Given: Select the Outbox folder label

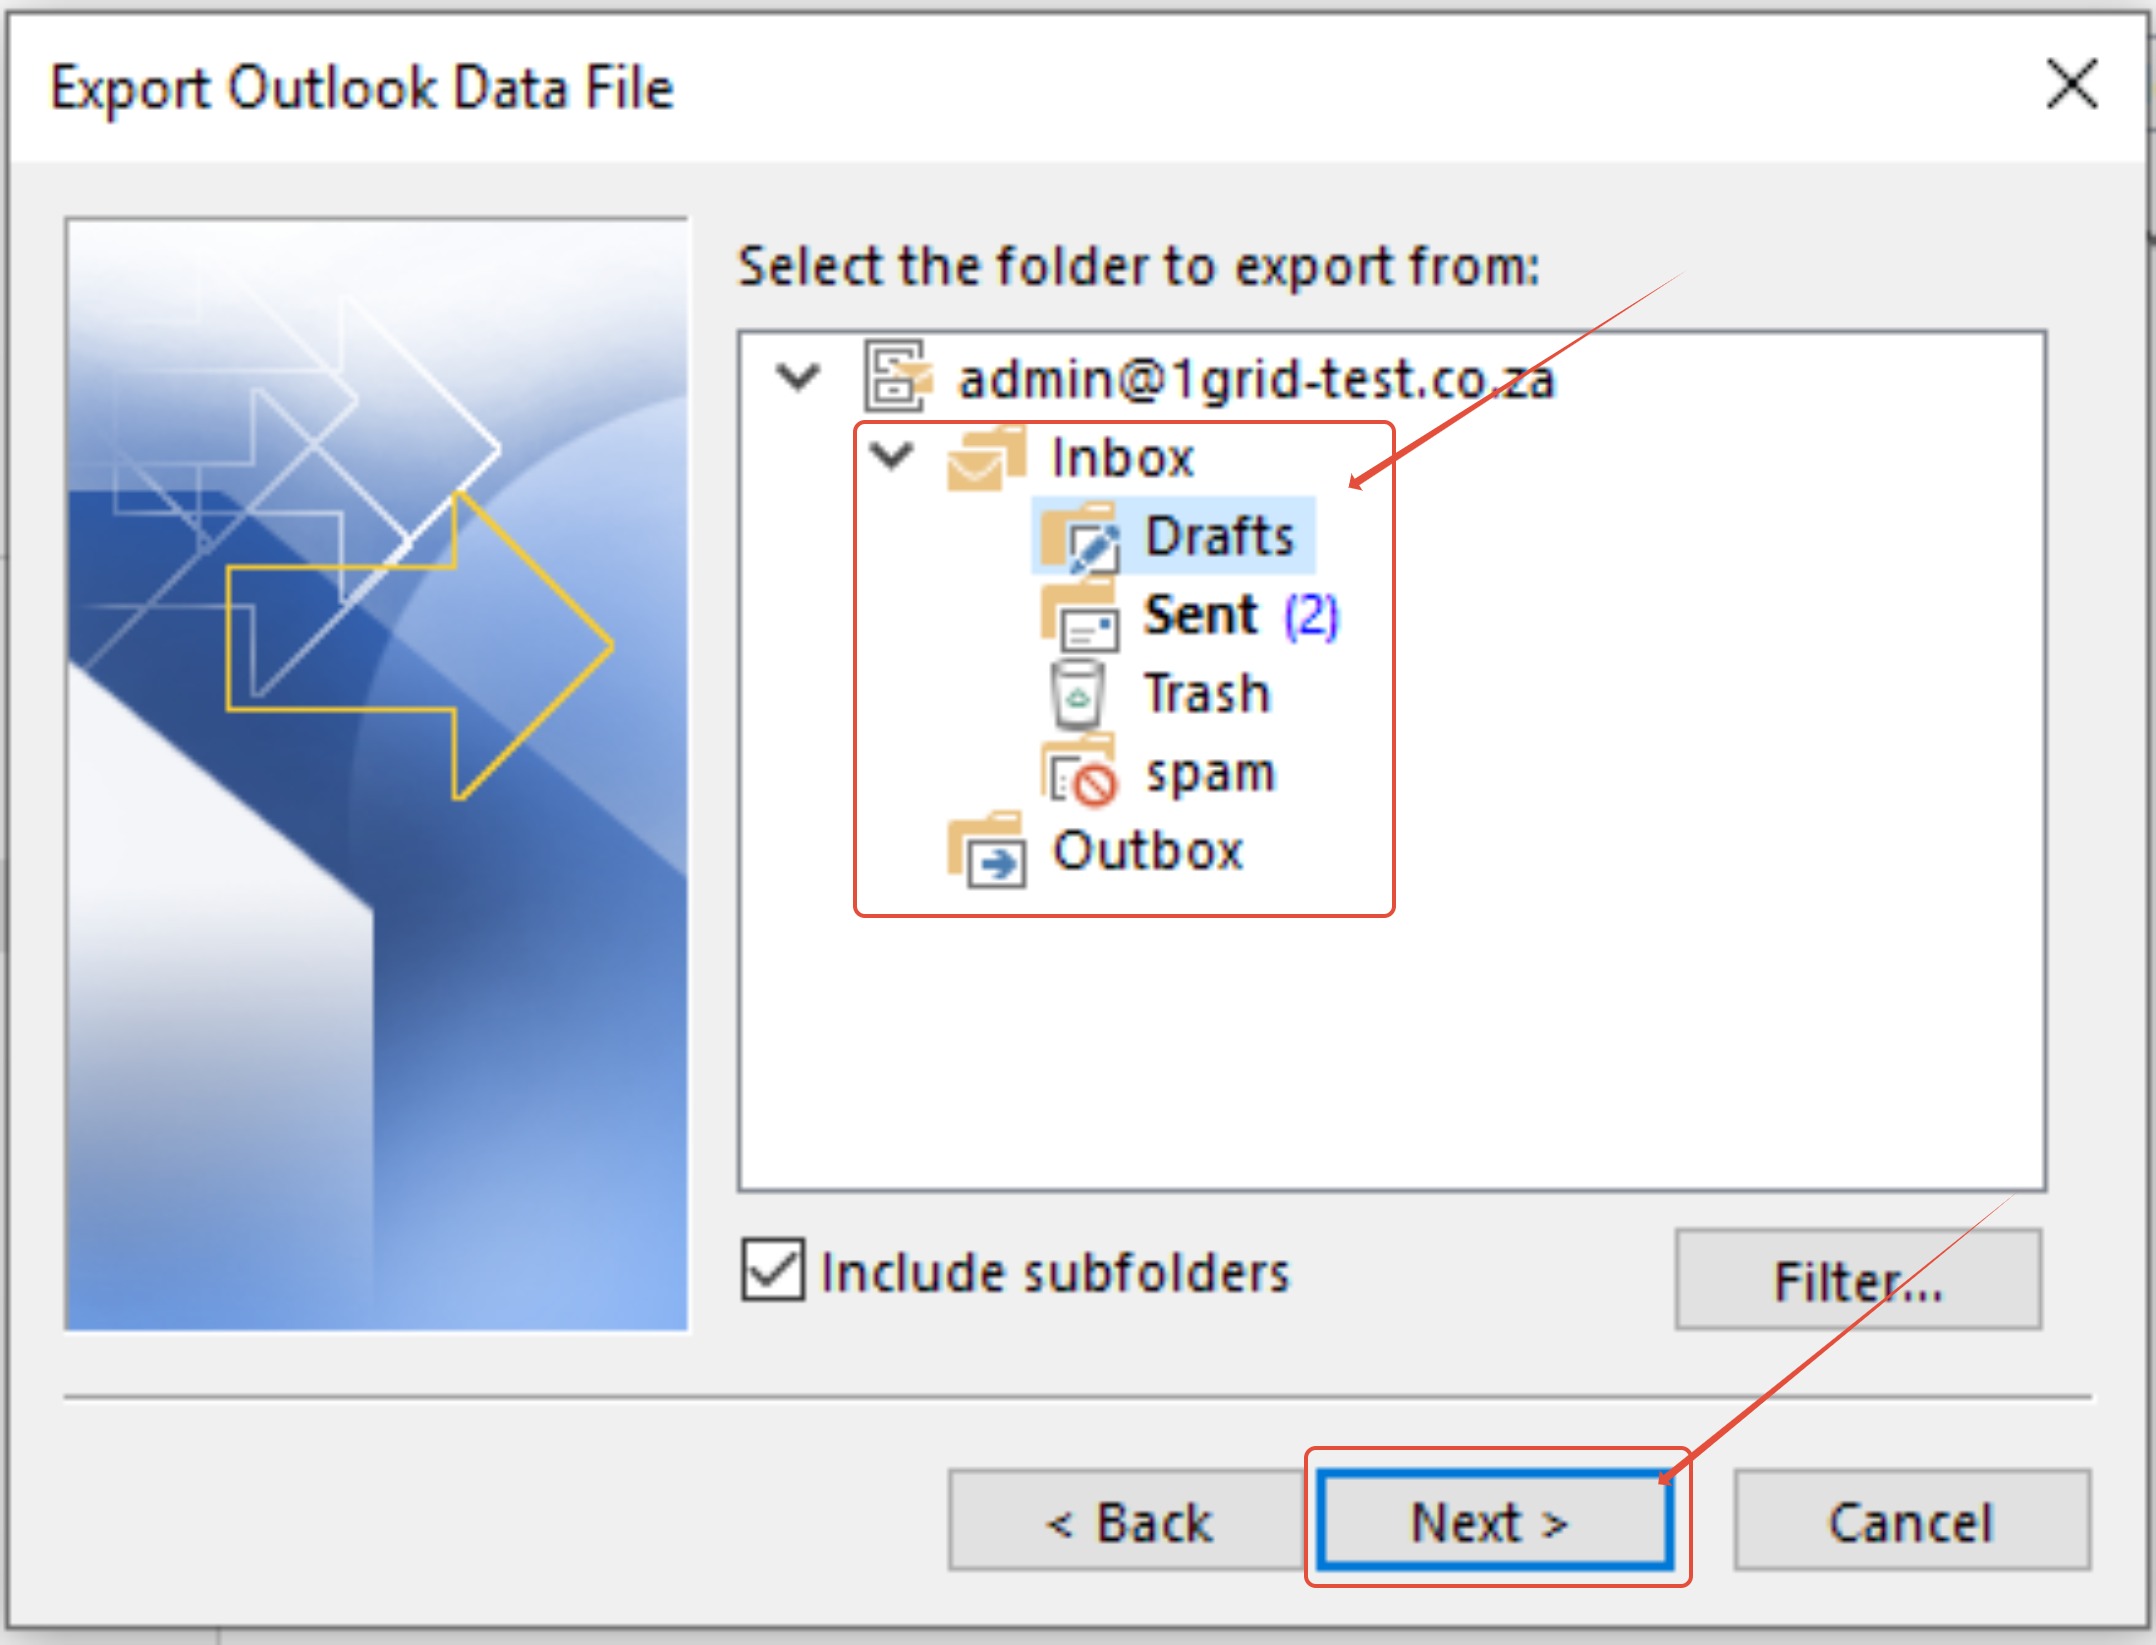Looking at the screenshot, I should (x=1148, y=851).
